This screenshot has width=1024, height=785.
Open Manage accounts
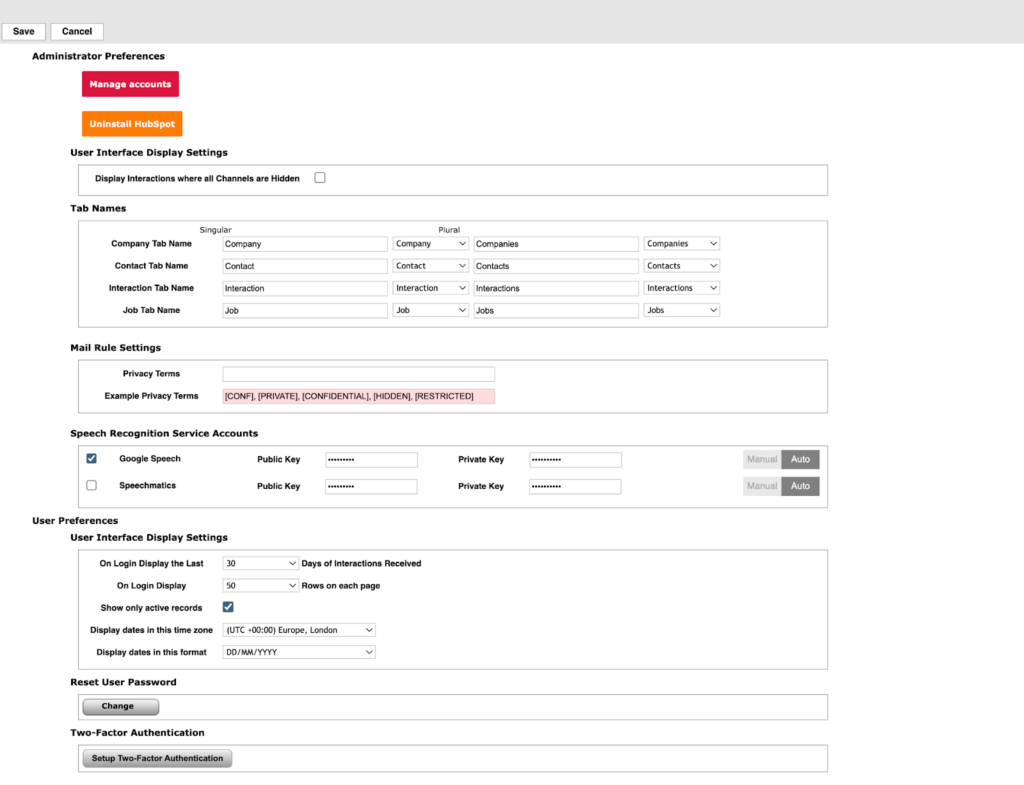[130, 85]
